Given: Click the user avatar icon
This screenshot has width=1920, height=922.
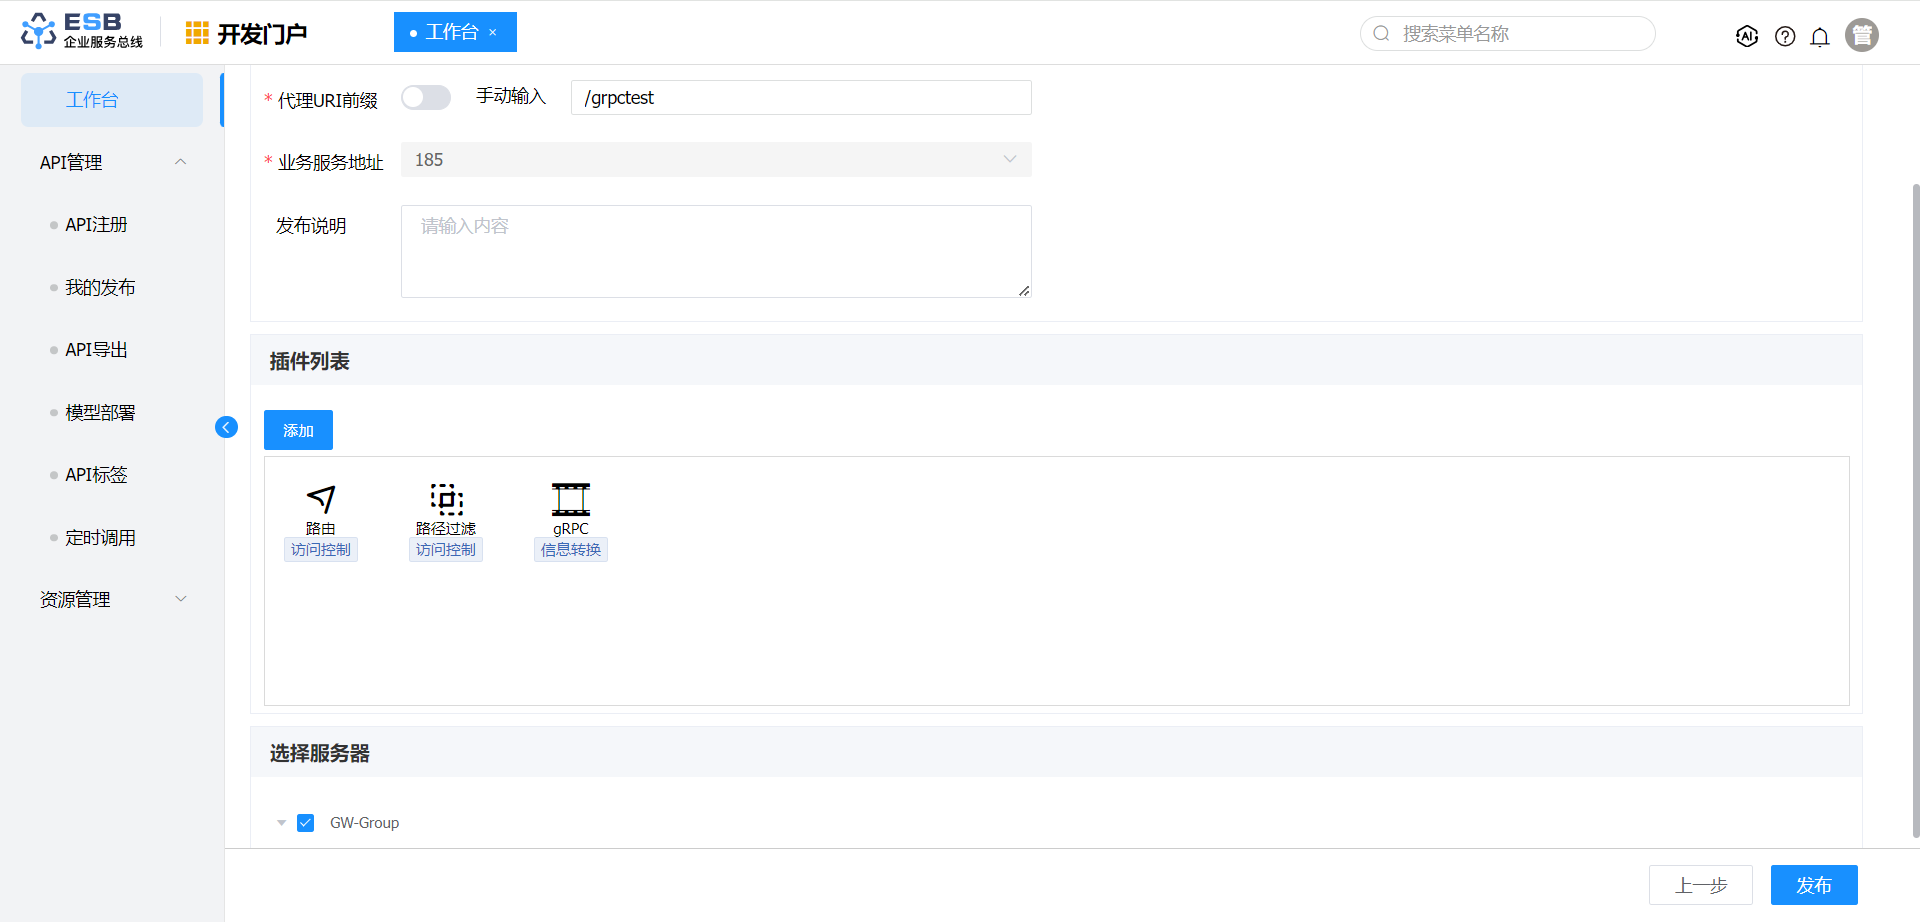Looking at the screenshot, I should pyautogui.click(x=1862, y=35).
